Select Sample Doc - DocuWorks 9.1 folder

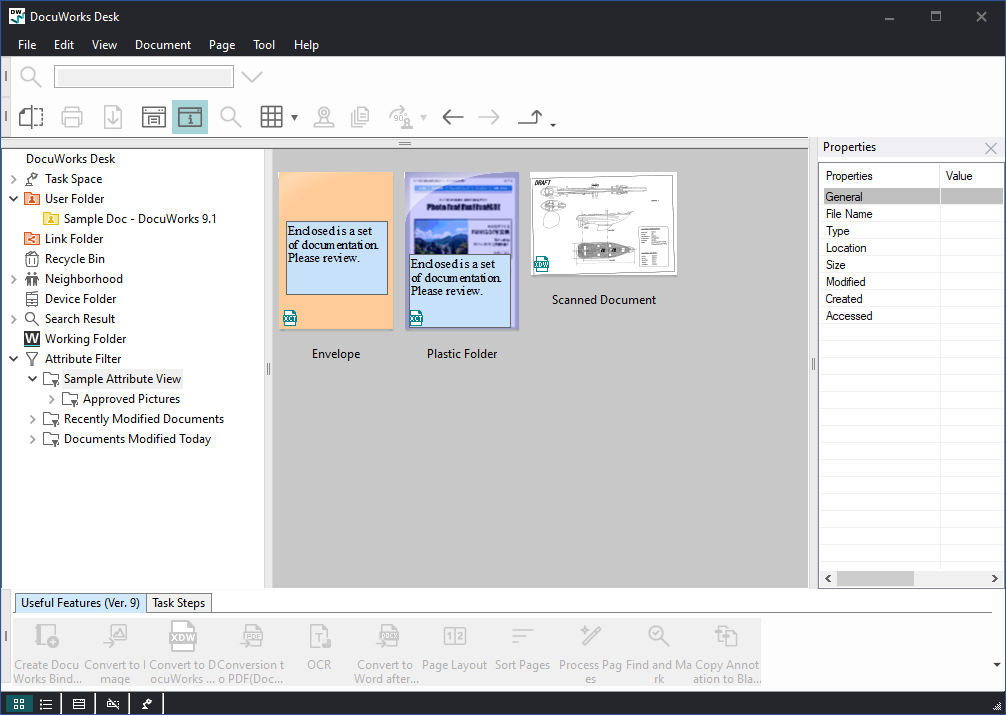pos(140,219)
